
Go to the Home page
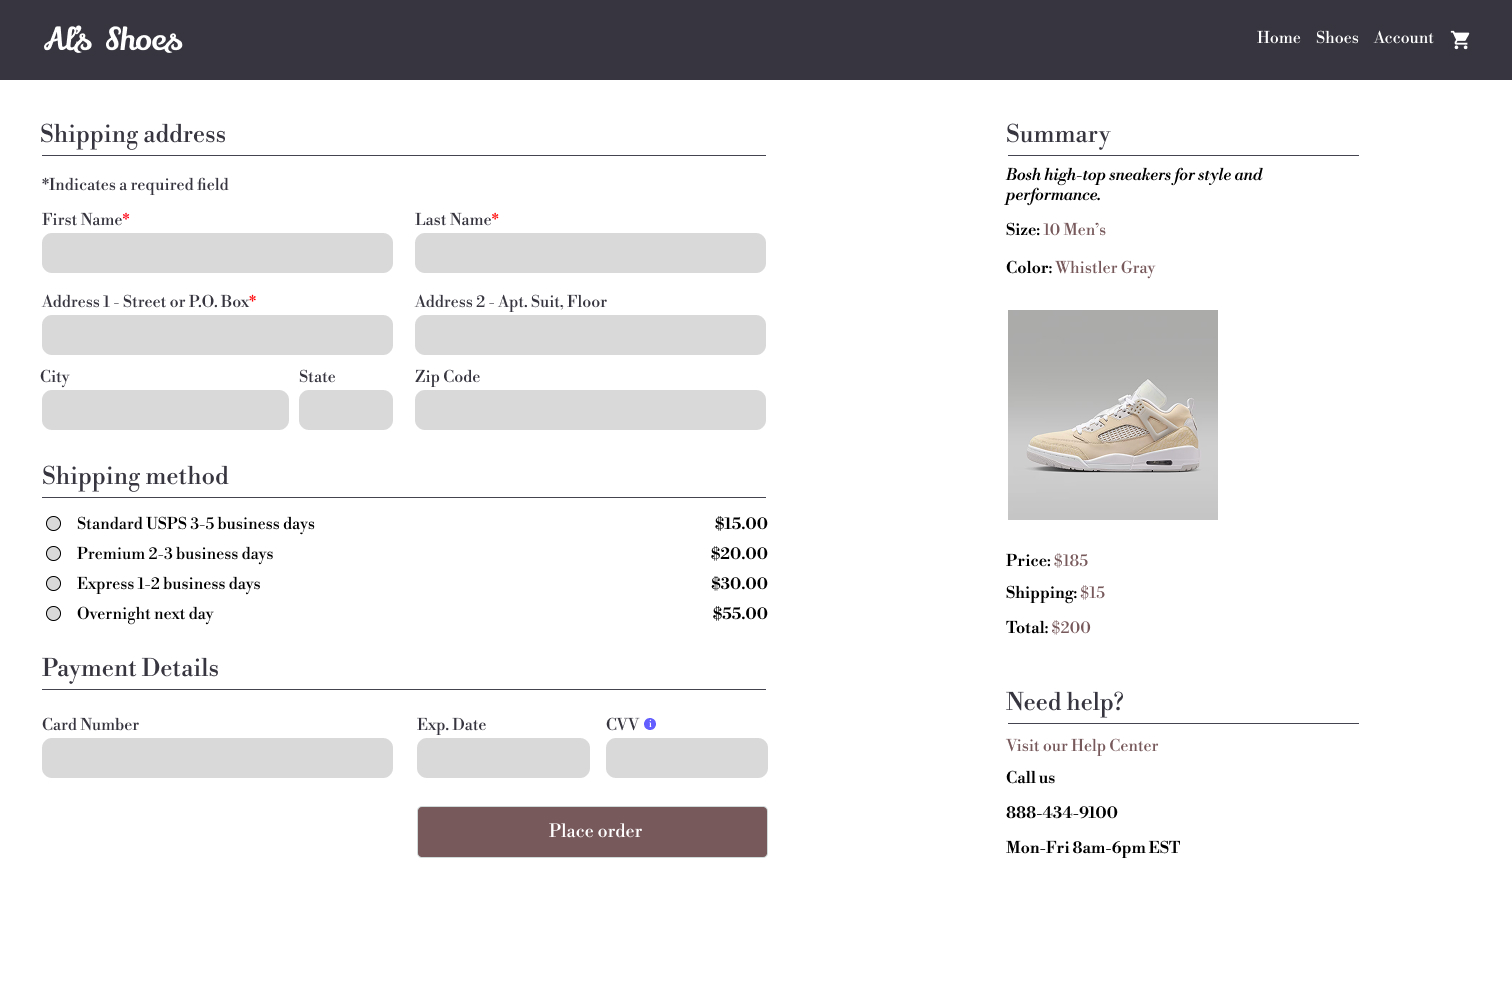tap(1278, 38)
